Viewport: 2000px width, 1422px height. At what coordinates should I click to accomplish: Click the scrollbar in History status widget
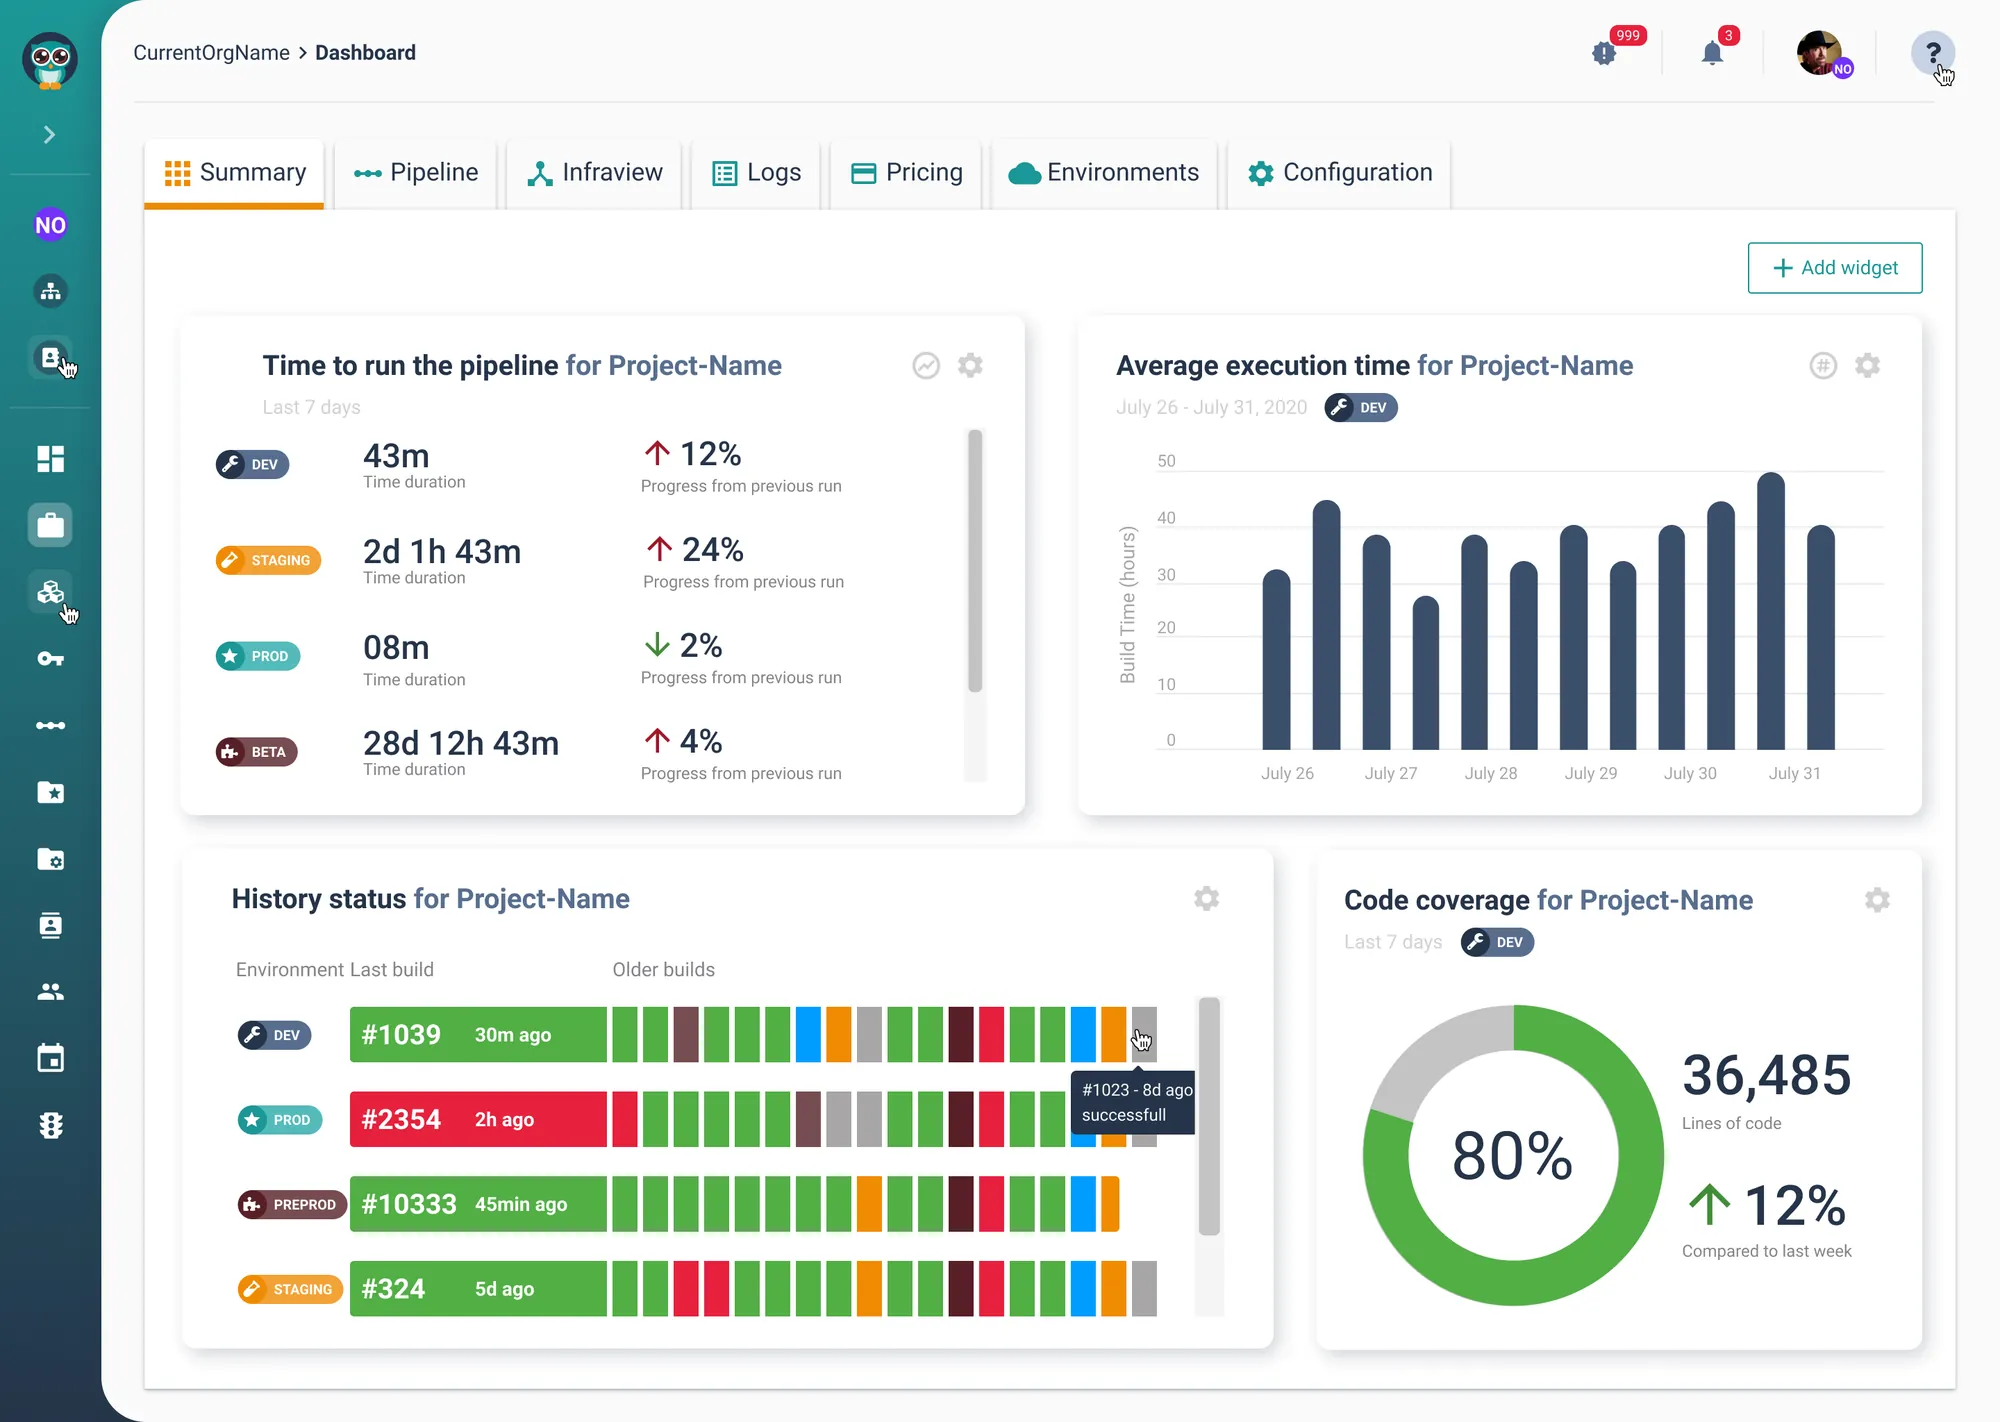coord(1209,1116)
